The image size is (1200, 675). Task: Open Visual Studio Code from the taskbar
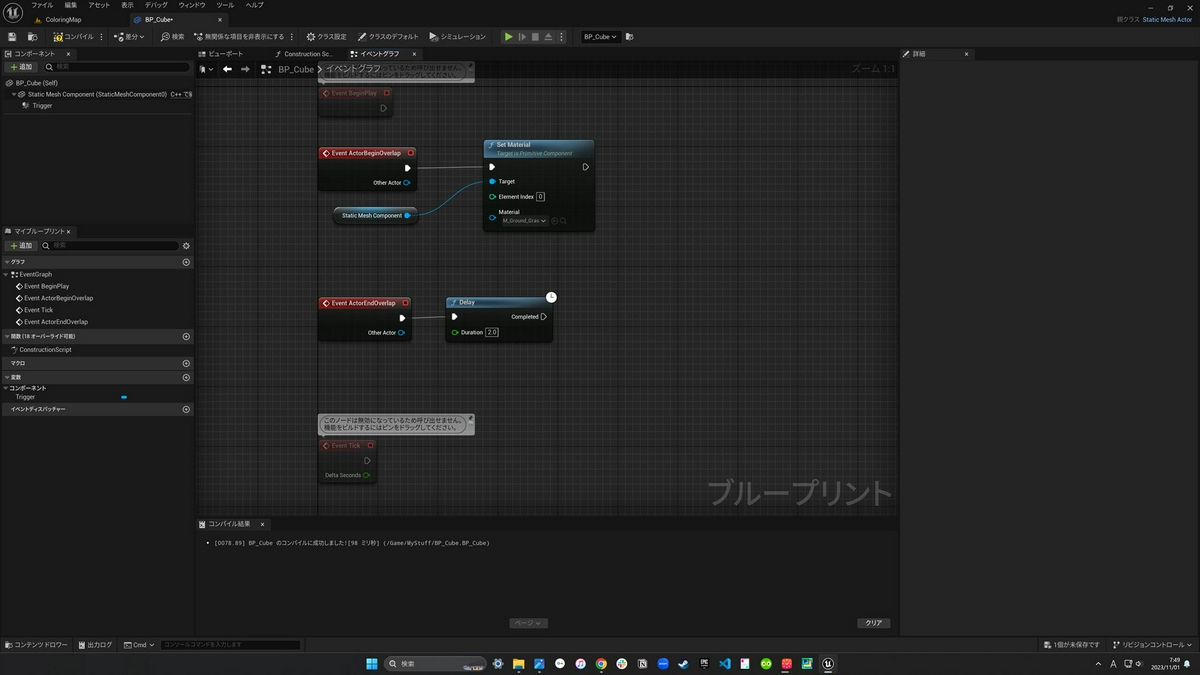pos(725,663)
